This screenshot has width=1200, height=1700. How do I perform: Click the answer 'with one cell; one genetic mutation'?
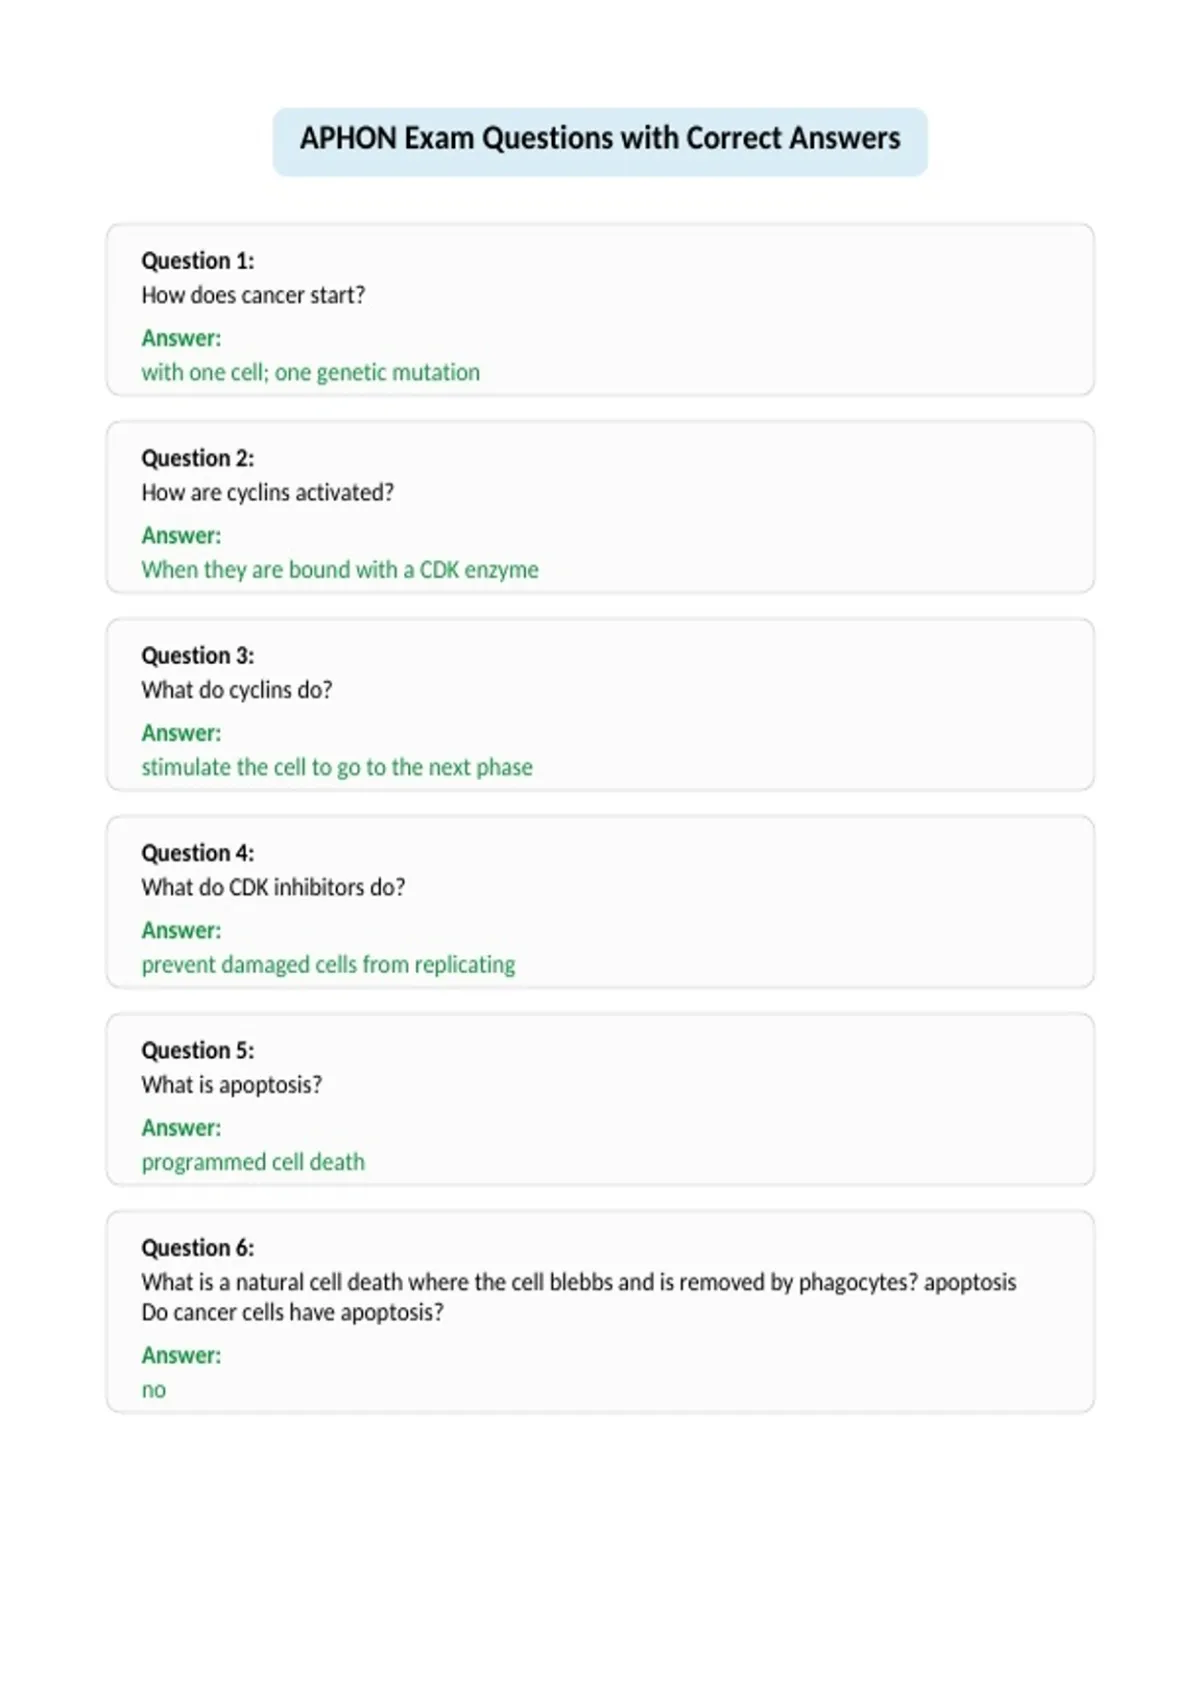(310, 372)
